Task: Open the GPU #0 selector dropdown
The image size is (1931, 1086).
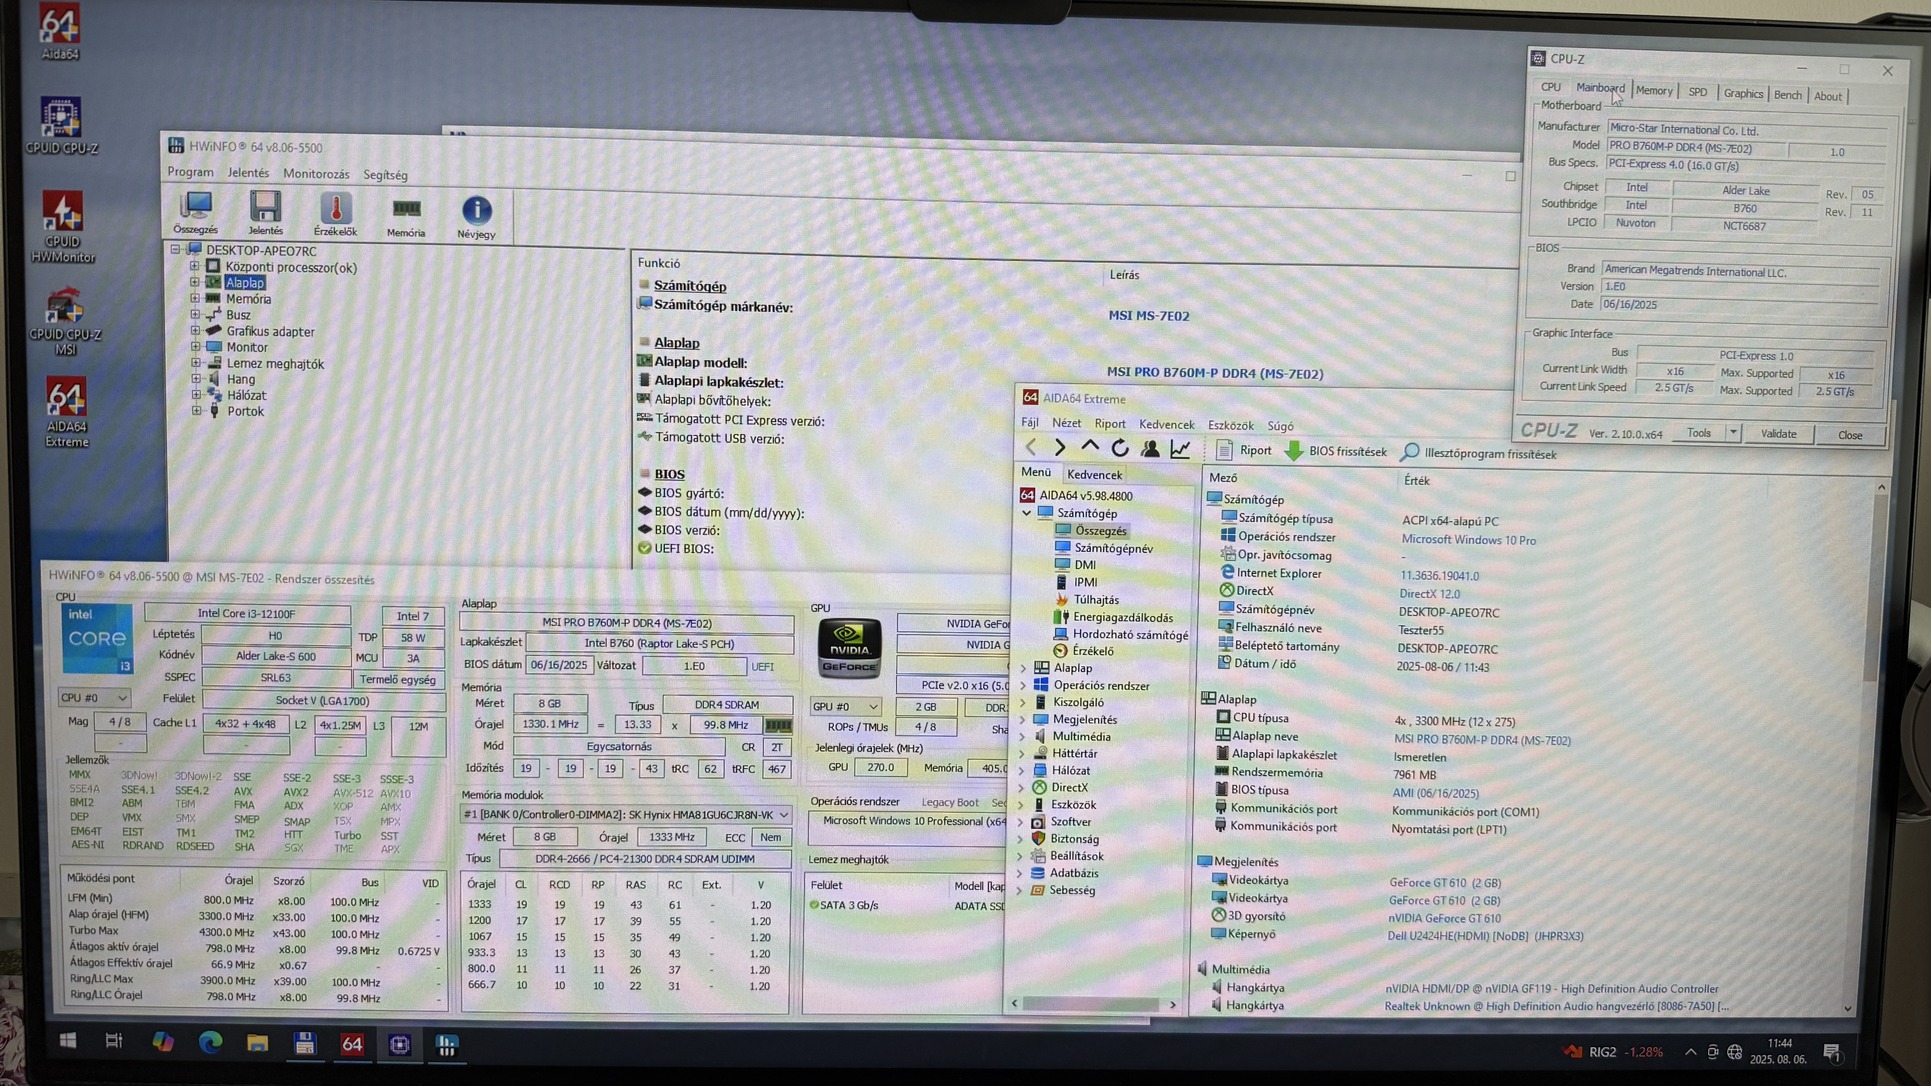Action: tap(873, 706)
